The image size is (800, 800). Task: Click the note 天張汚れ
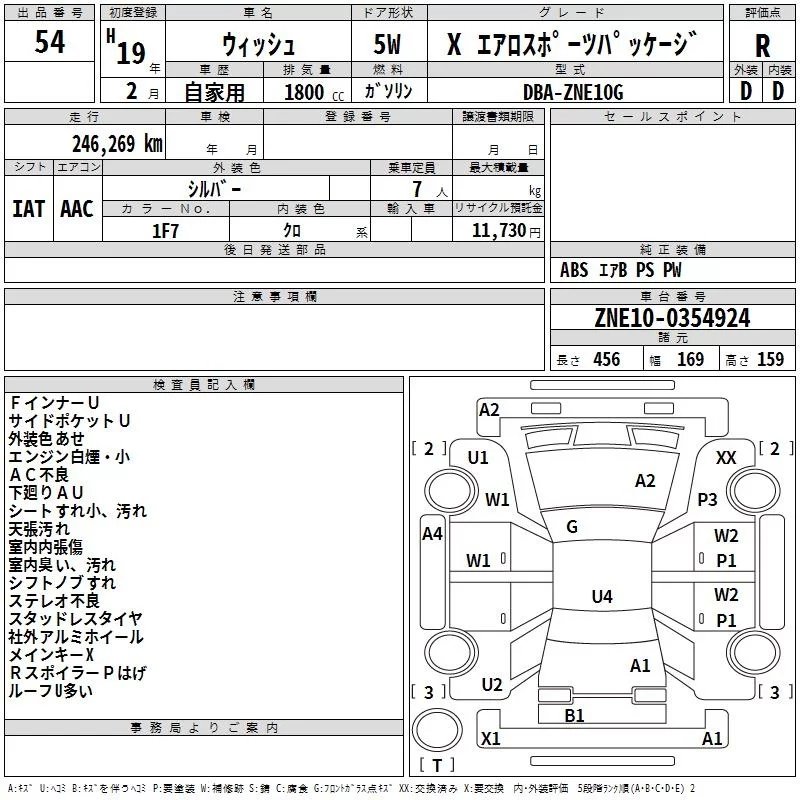coord(39,529)
